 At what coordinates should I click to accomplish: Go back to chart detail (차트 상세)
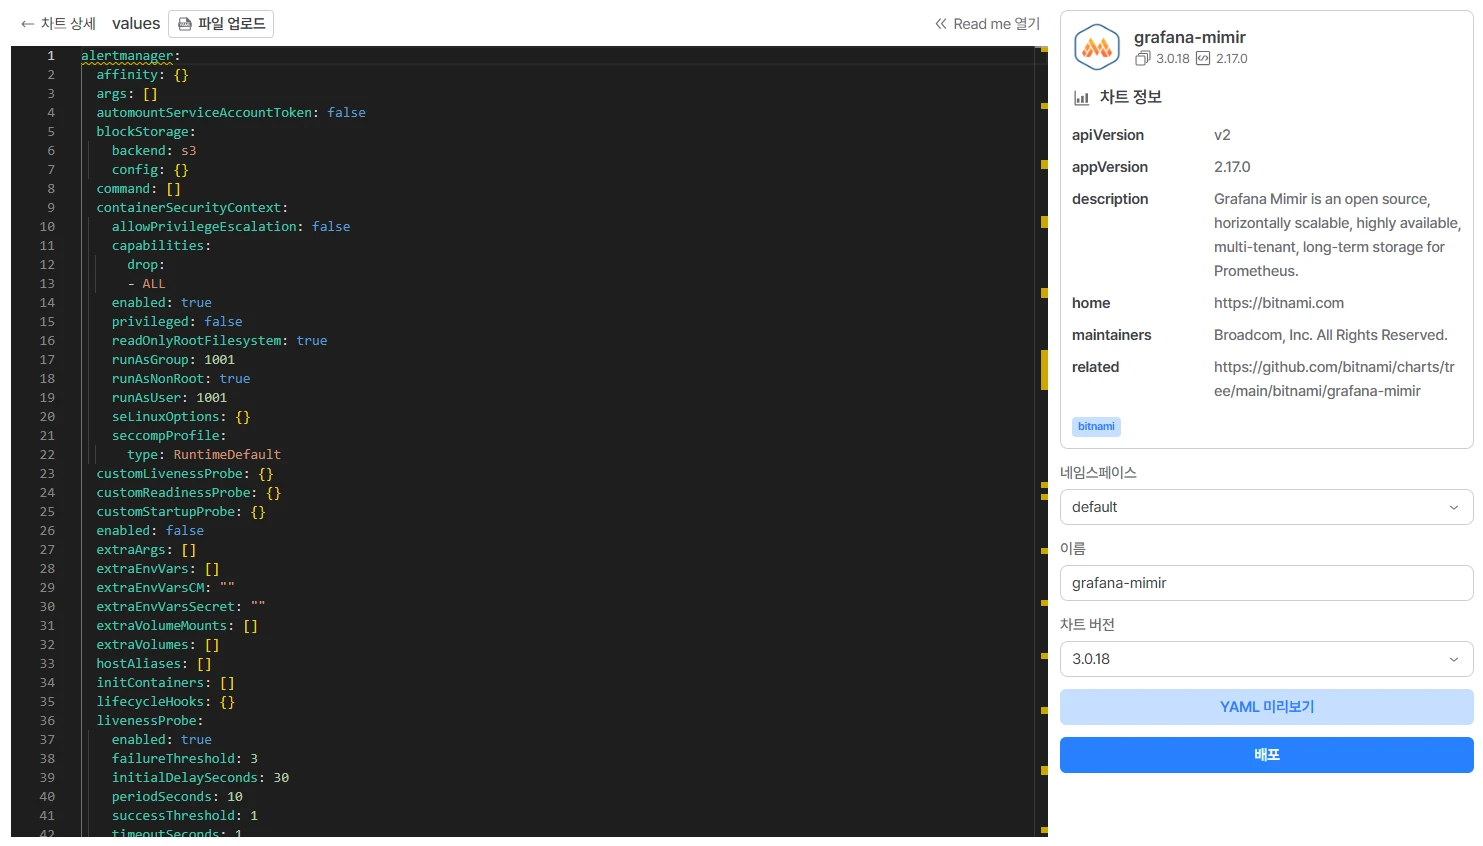58,23
